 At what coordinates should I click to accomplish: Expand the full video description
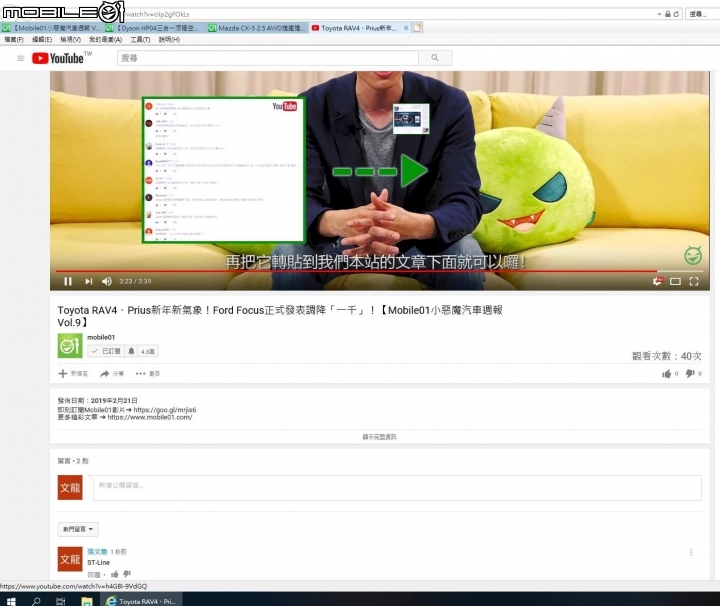tap(379, 437)
